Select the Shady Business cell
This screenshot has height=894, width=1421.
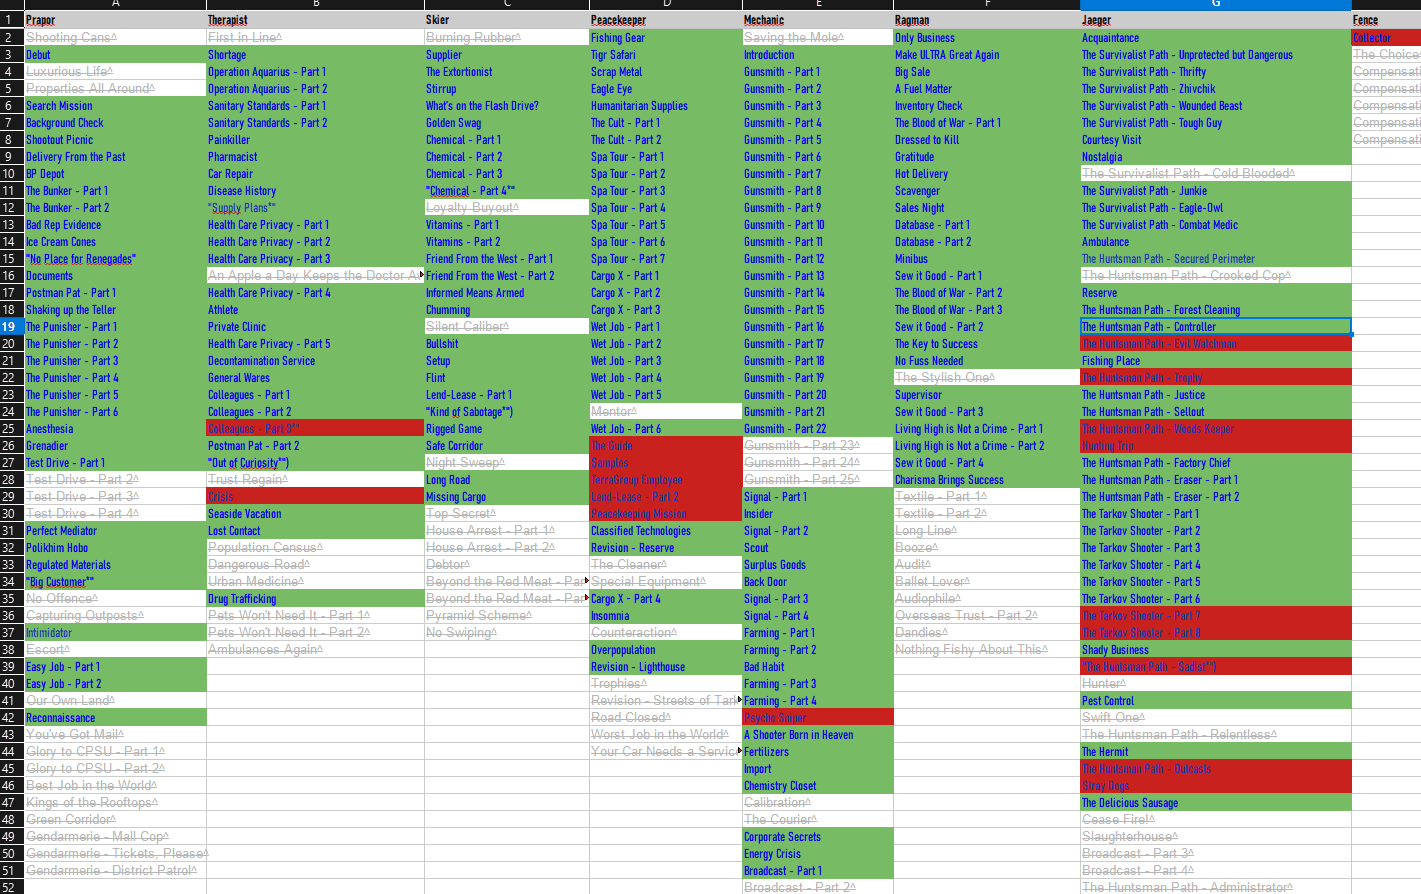1216,650
